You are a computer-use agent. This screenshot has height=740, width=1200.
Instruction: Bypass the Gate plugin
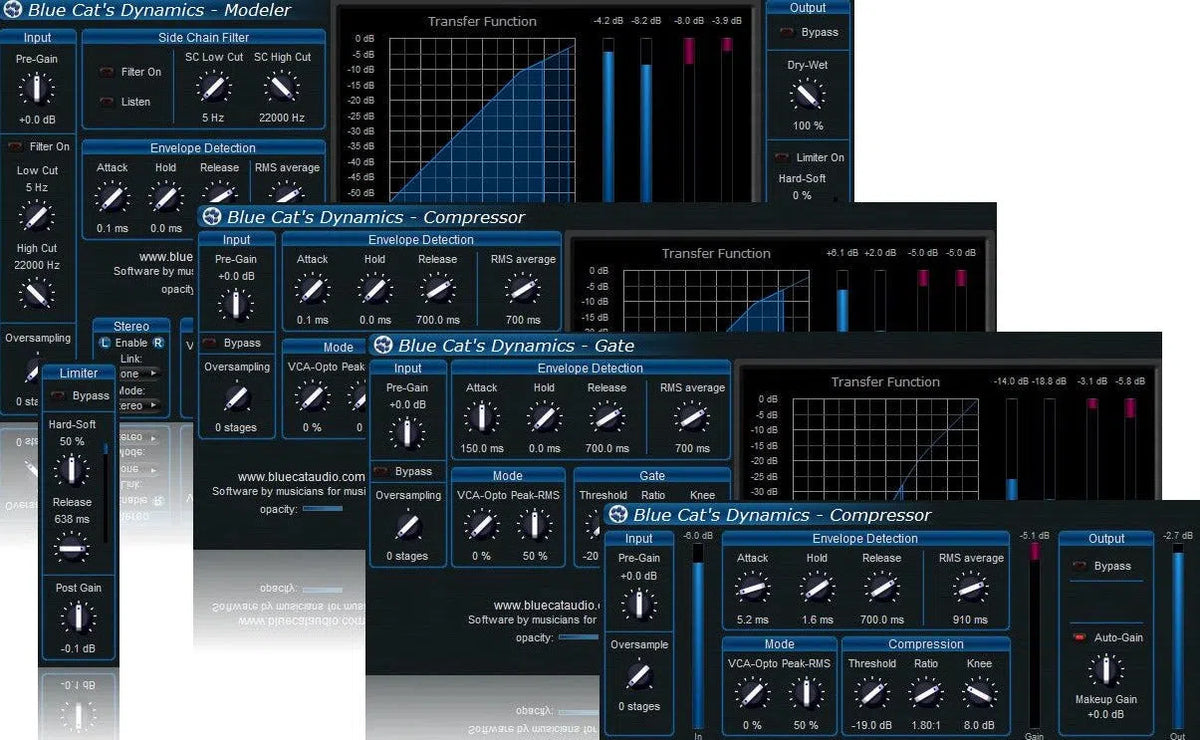[x=381, y=471]
